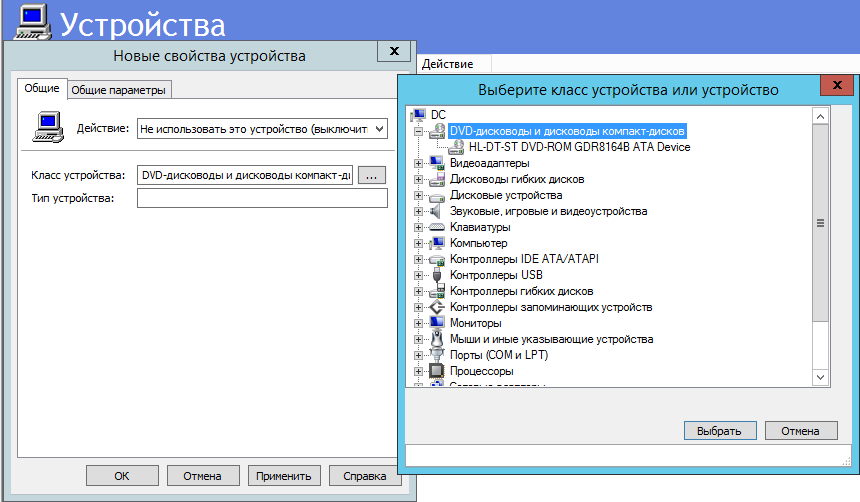This screenshot has width=860, height=502.
Task: Click the sound devices speaker icon
Action: pyautogui.click(x=437, y=211)
